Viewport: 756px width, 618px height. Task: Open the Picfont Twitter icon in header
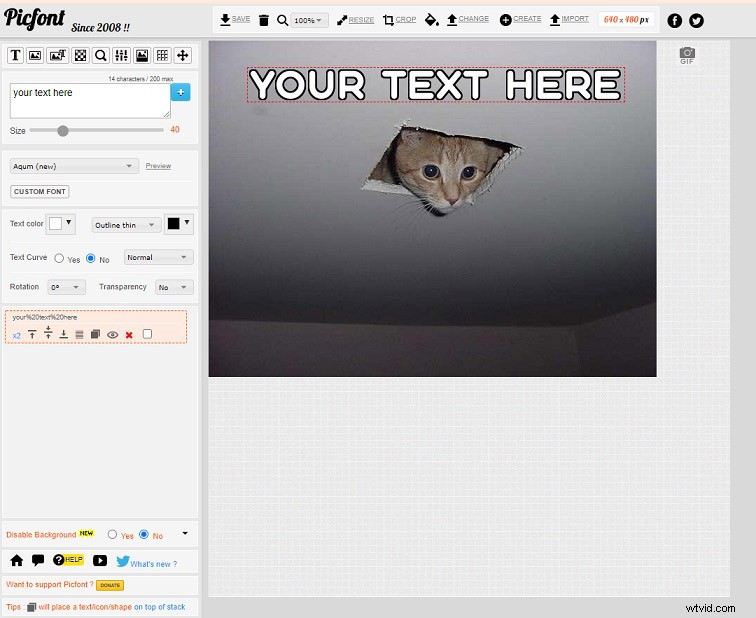[x=696, y=20]
